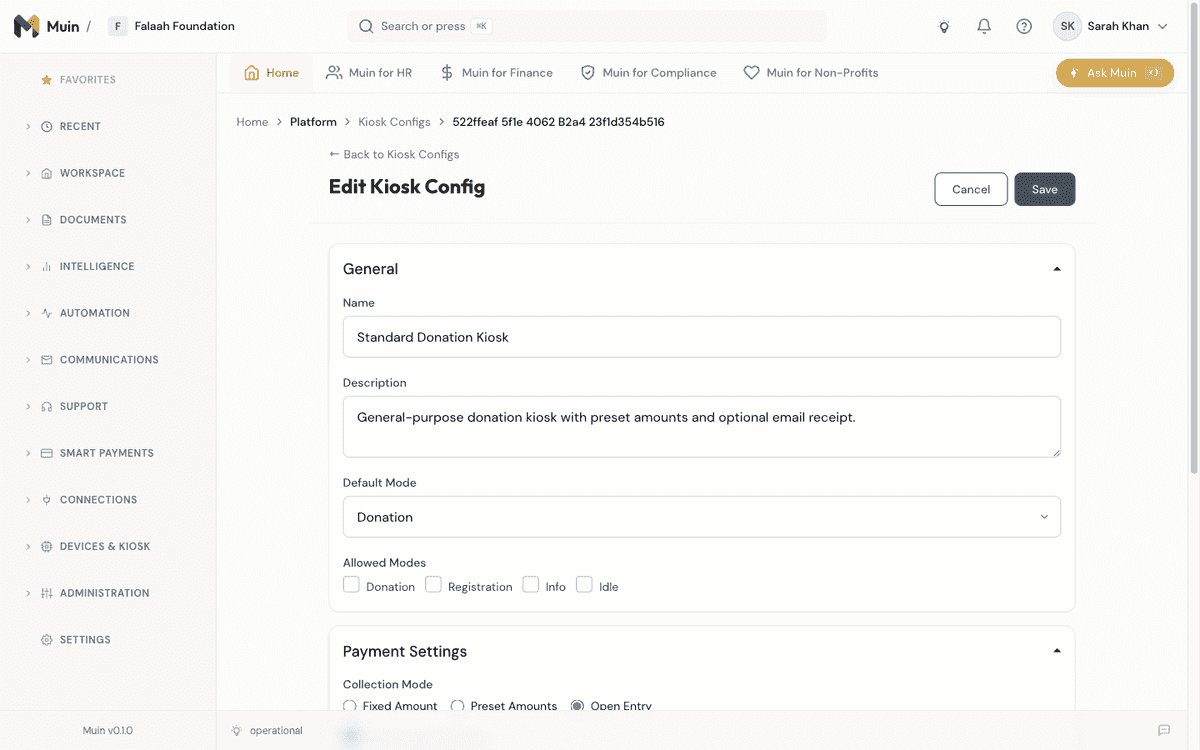Expand the Documents sidebar group
This screenshot has width=1200, height=750.
tap(28, 220)
